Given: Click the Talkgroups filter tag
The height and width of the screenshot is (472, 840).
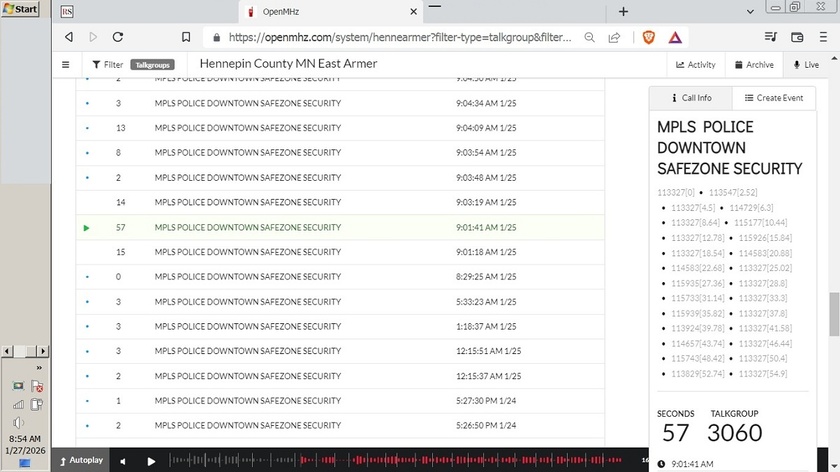Looking at the screenshot, I should point(152,64).
